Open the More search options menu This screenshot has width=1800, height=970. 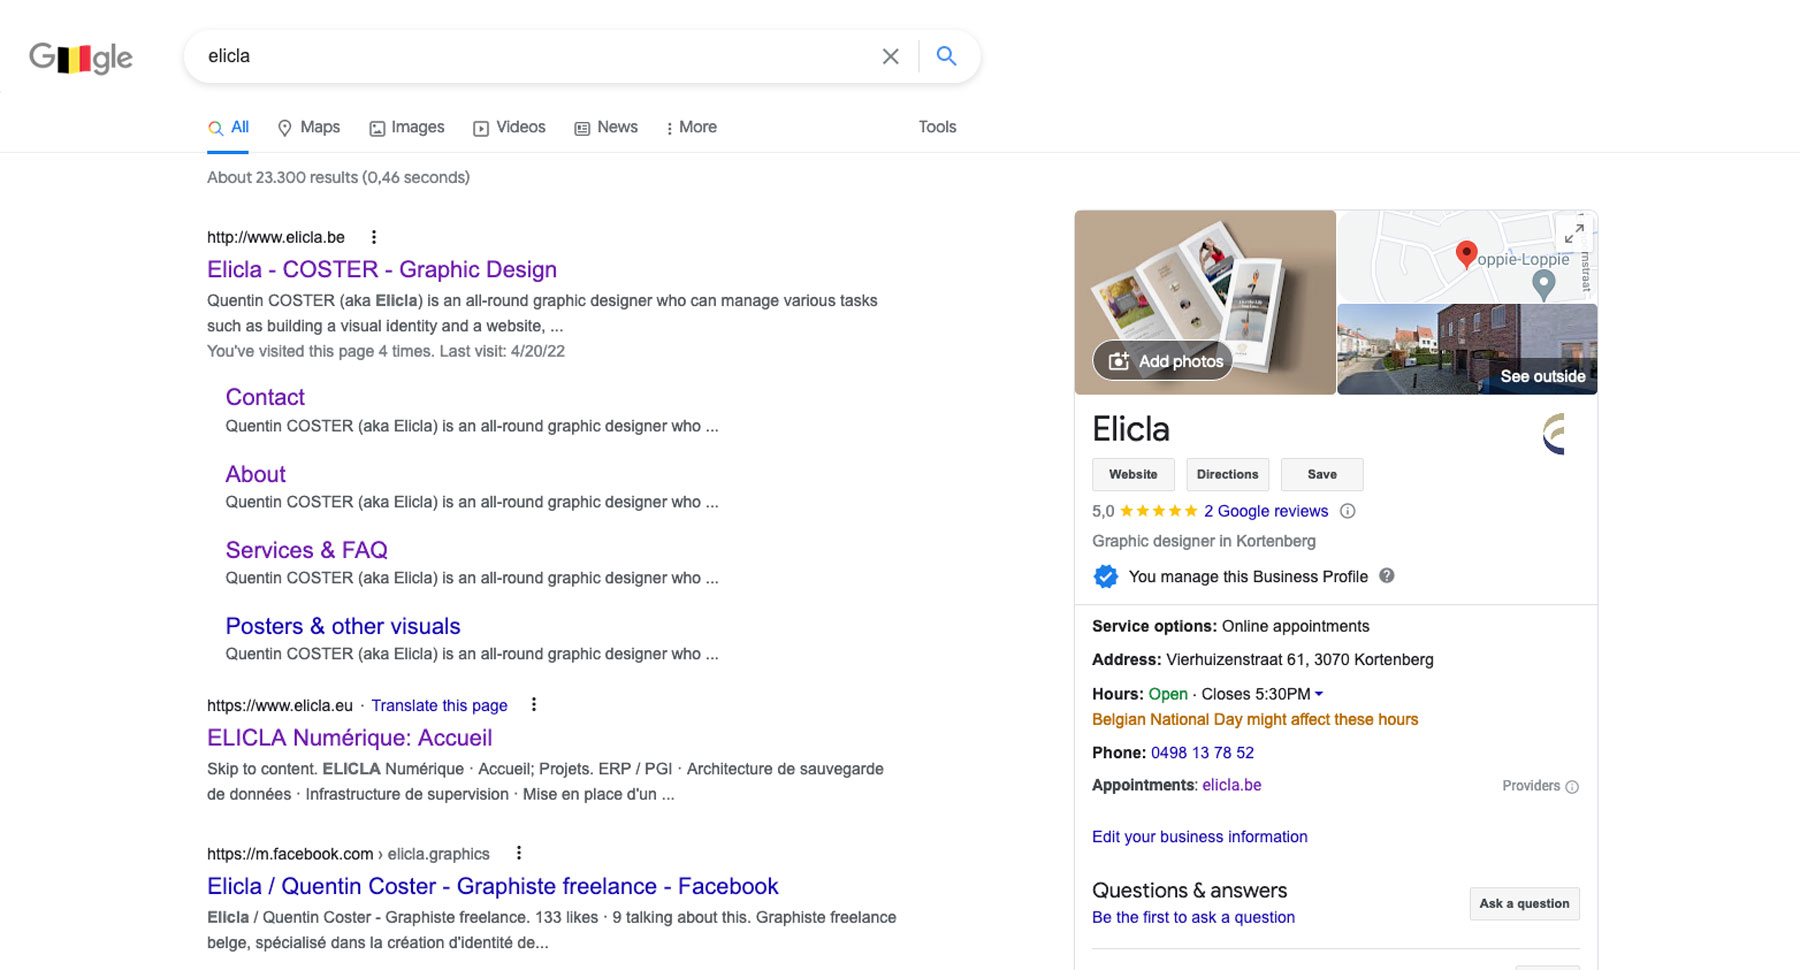coord(691,127)
